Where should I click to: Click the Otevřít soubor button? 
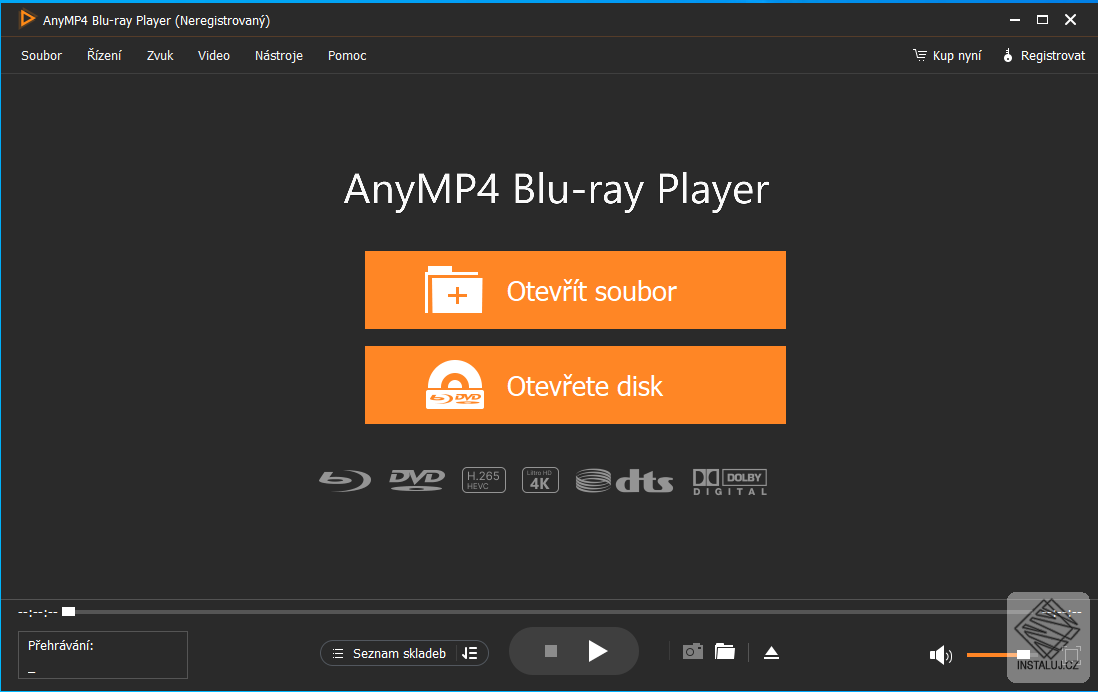click(x=575, y=290)
